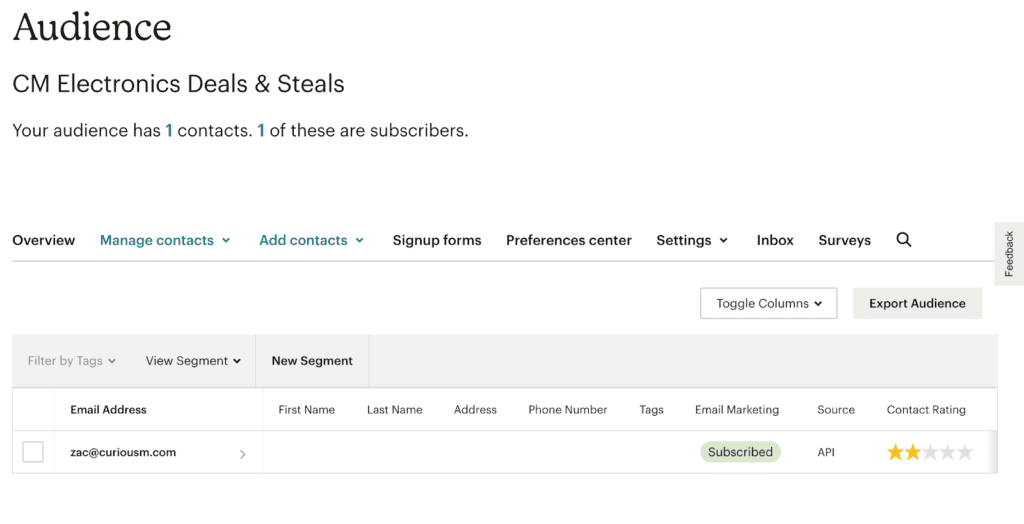Click the Email Address column header

(x=108, y=409)
